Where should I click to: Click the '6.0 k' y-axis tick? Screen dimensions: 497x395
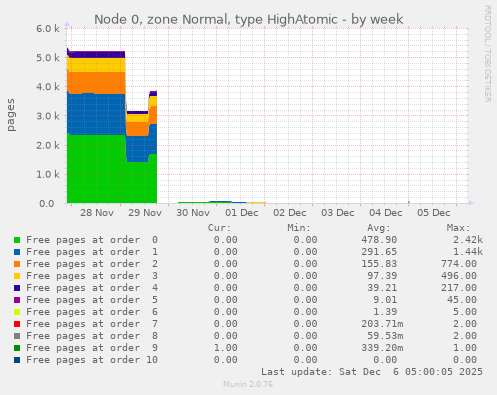48,29
